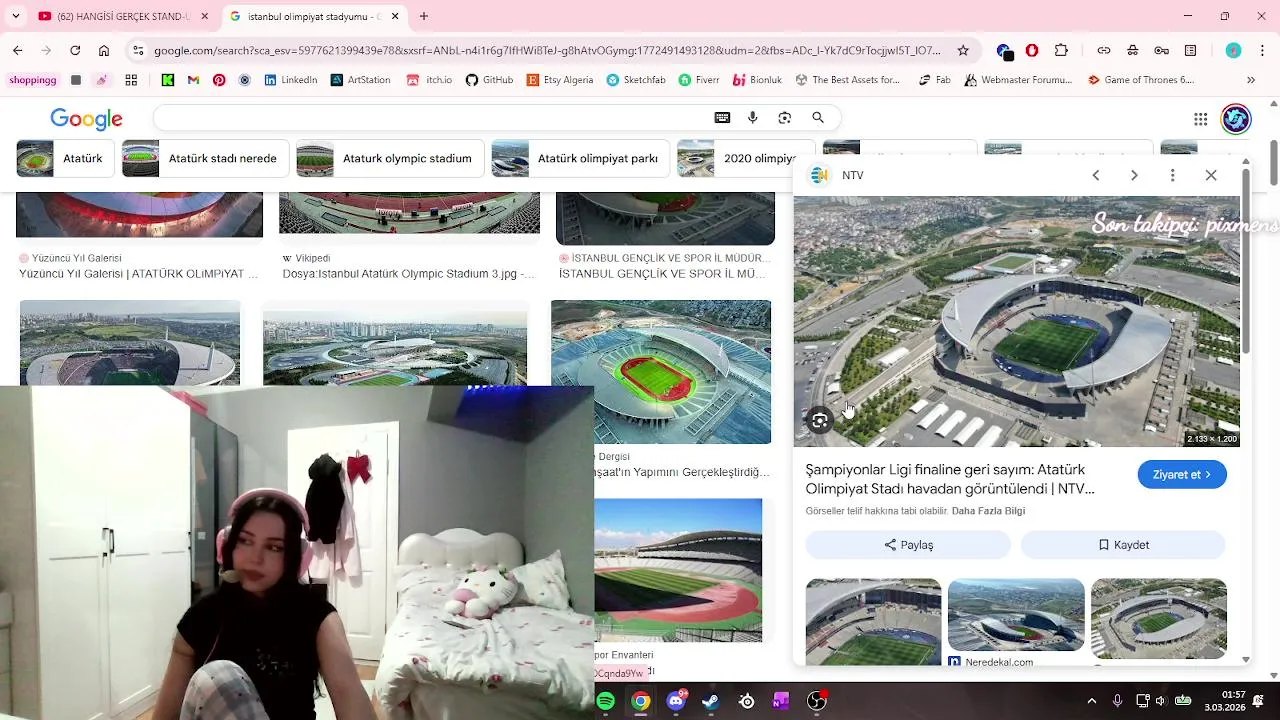
Task: Select the Atatürk olimpiyat parkı chip
Action: click(x=579, y=159)
